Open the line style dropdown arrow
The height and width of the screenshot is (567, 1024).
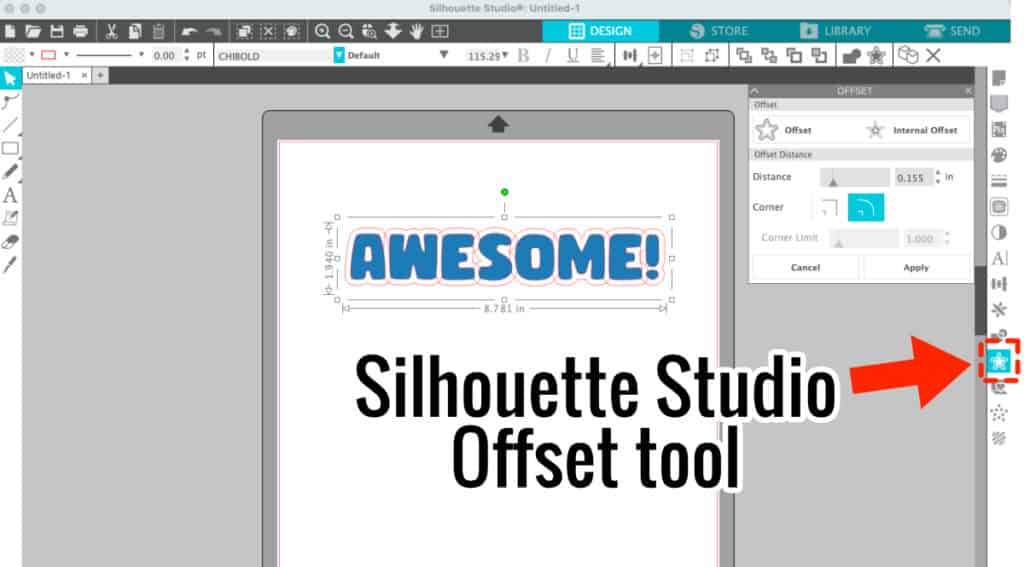click(141, 55)
